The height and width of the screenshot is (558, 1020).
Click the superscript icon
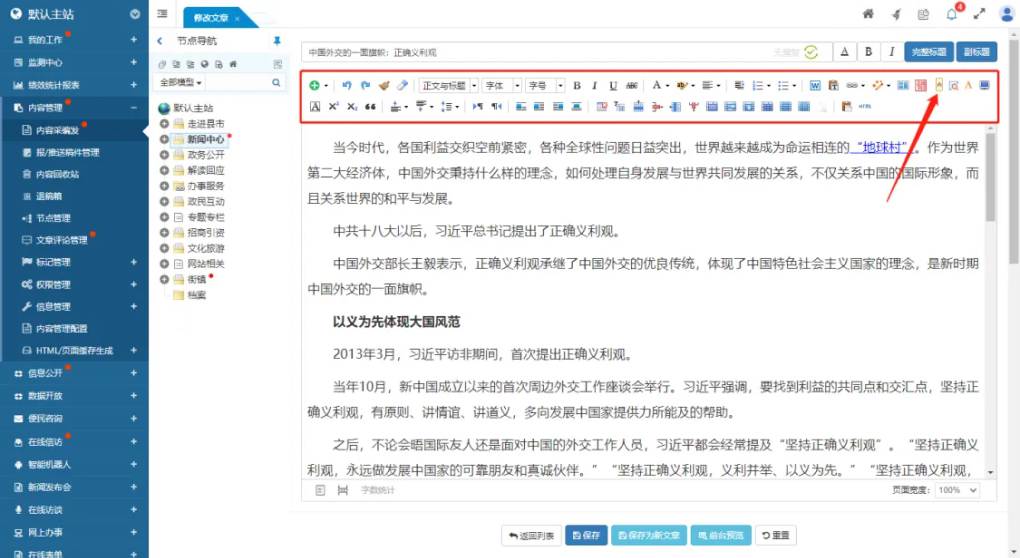tap(334, 106)
